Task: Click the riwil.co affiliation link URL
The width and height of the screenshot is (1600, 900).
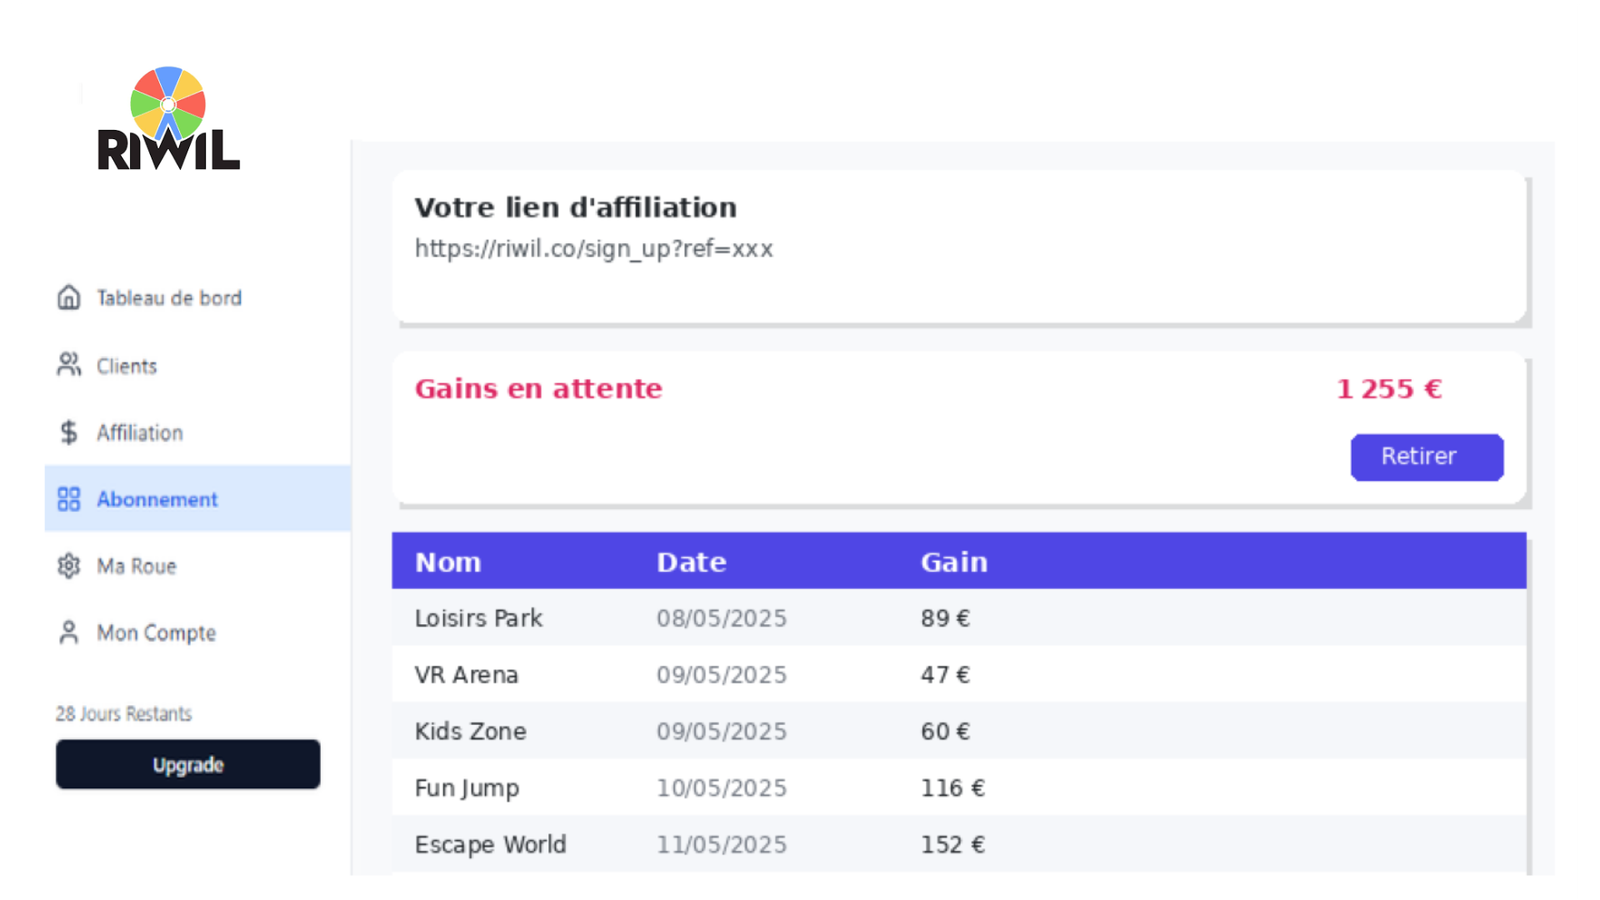Action: [x=593, y=249]
